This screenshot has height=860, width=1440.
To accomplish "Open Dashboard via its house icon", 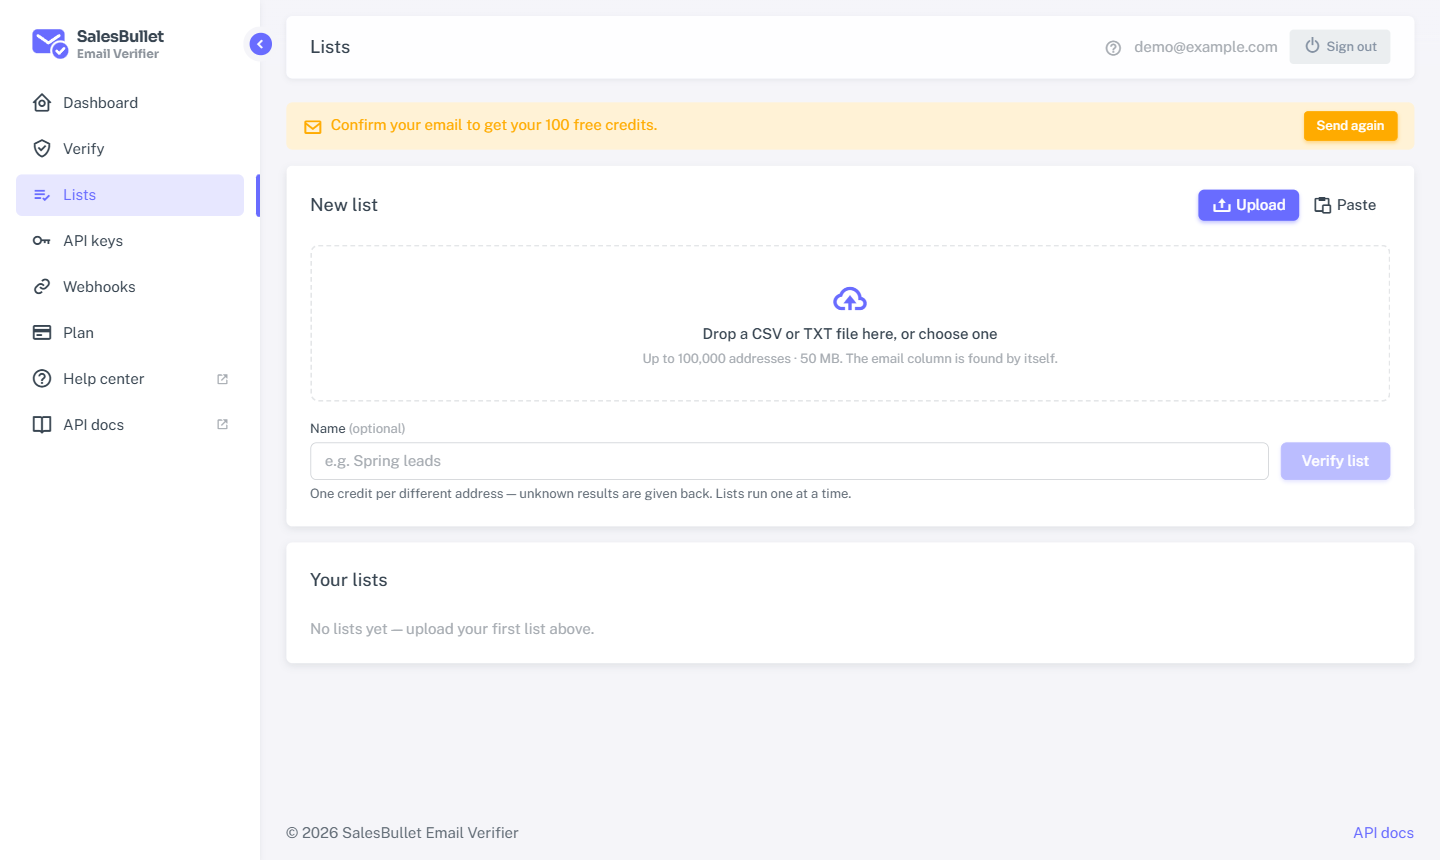I will (x=42, y=103).
